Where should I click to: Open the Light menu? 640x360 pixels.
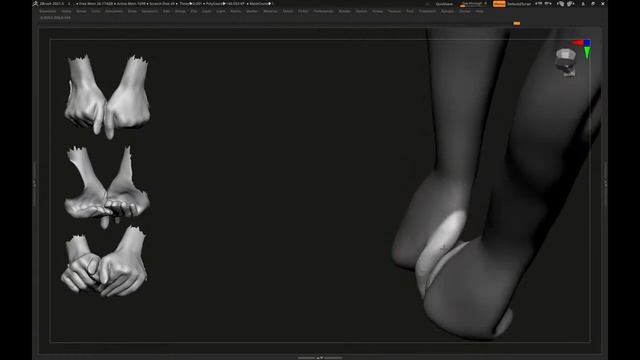pos(221,11)
